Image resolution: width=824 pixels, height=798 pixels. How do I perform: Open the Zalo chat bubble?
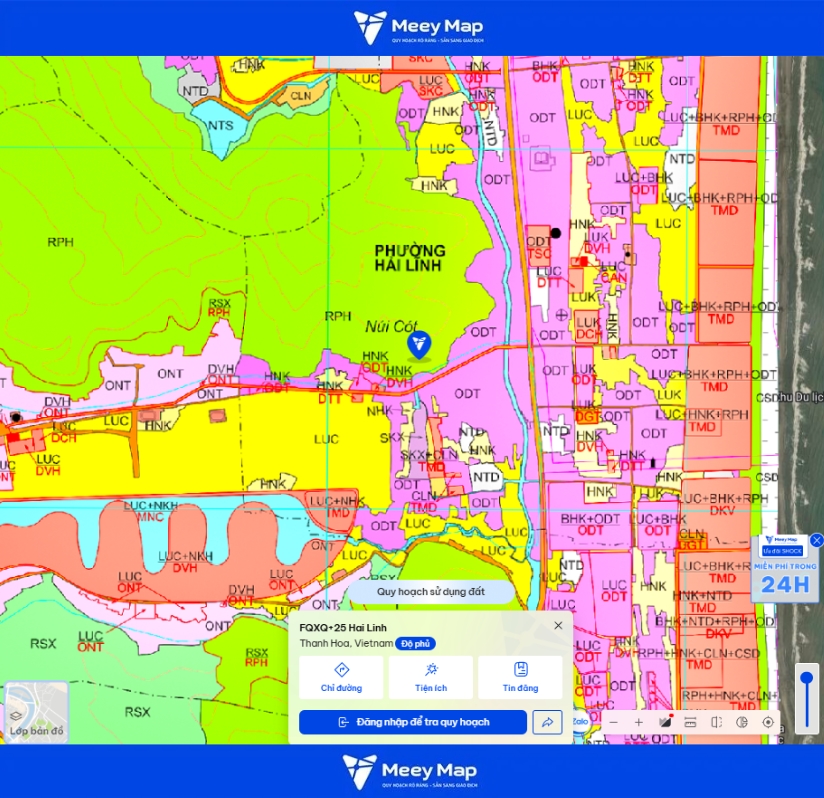pyautogui.click(x=580, y=721)
